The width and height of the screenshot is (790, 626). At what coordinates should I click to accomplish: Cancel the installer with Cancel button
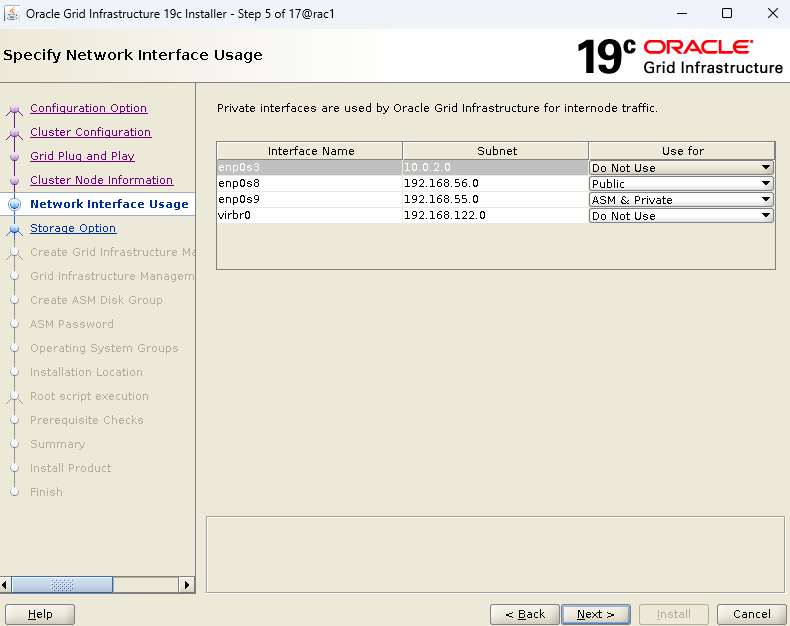coord(751,614)
